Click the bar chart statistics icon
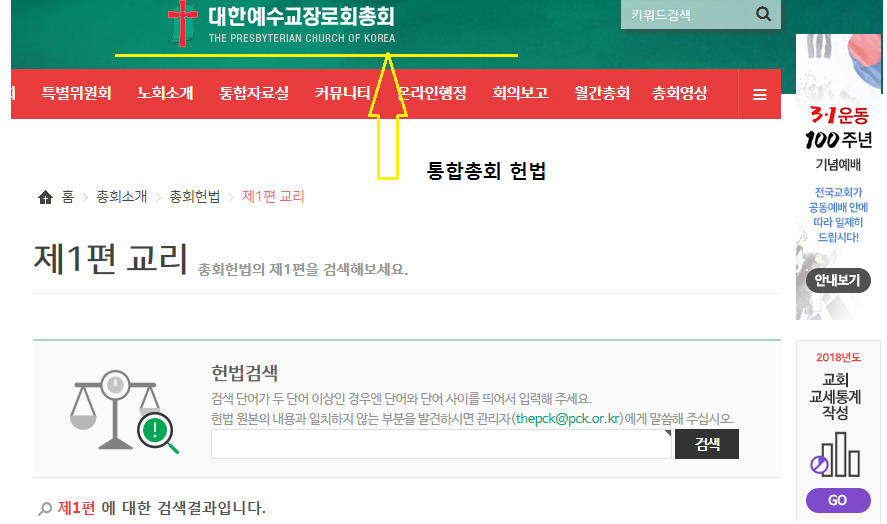Image resolution: width=887 pixels, height=524 pixels. (x=836, y=454)
